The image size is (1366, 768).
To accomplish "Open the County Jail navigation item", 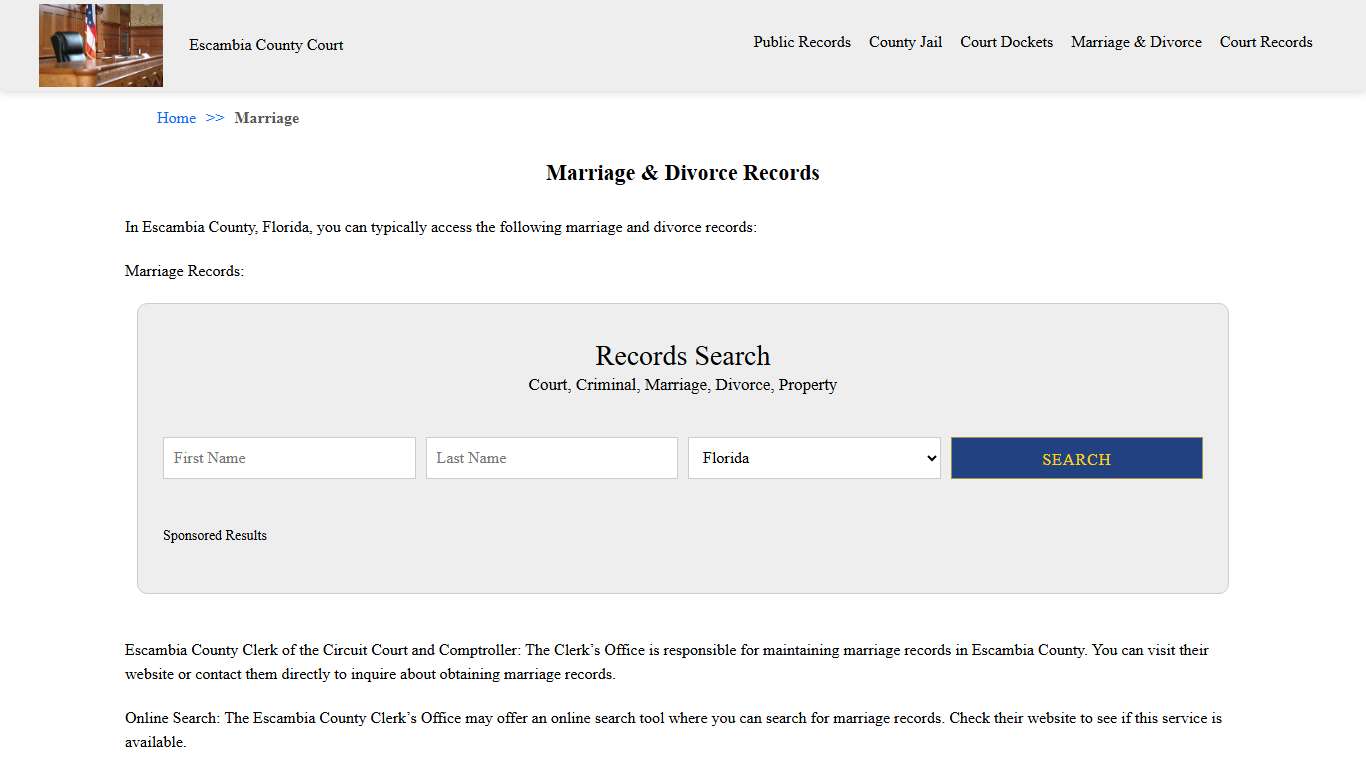I will coord(905,42).
